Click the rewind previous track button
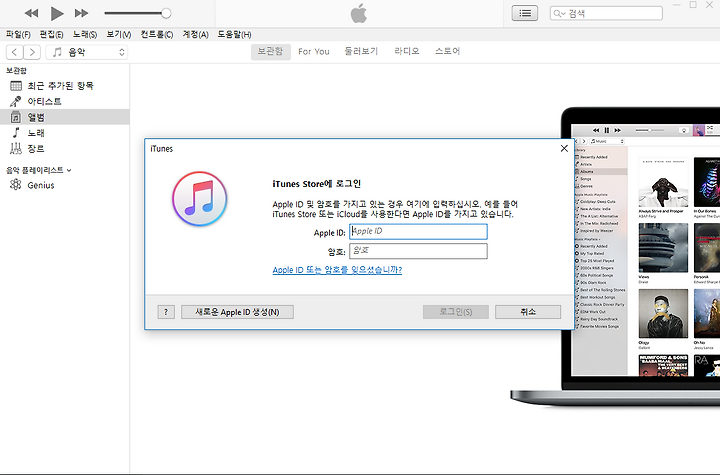This screenshot has height=475, width=720. (x=31, y=13)
